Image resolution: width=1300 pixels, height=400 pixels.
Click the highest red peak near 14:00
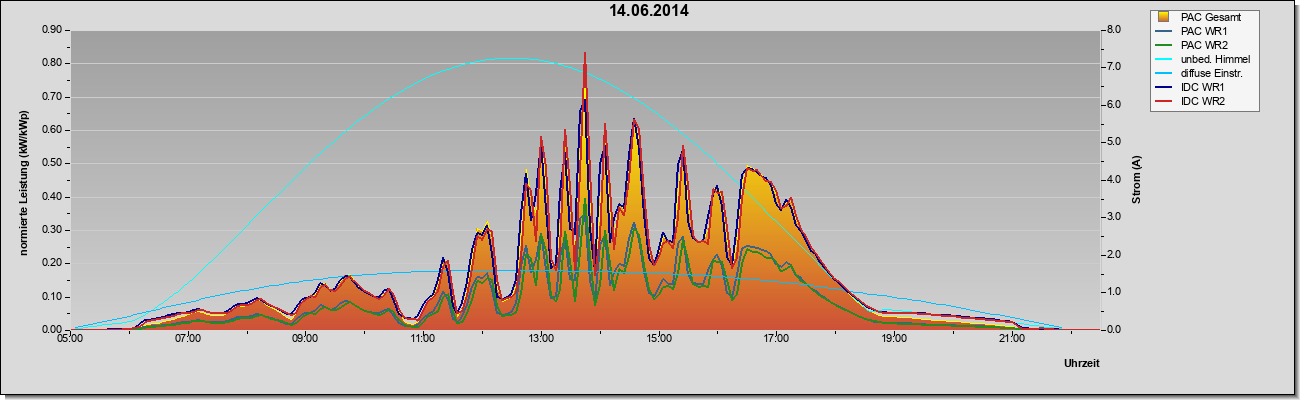(x=585, y=54)
